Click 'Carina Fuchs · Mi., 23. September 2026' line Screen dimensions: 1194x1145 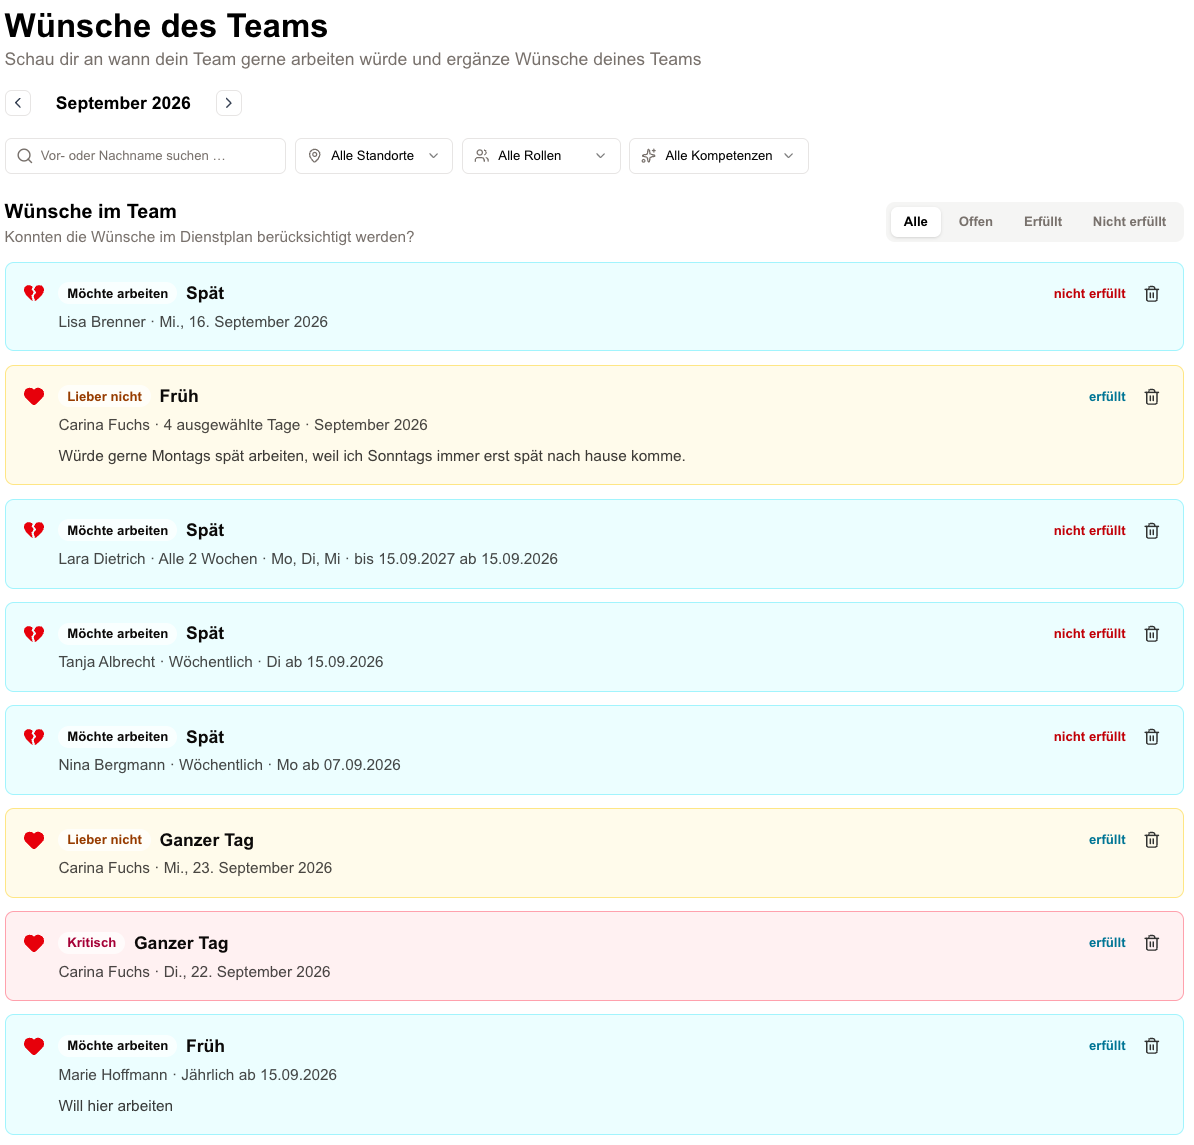pos(195,868)
